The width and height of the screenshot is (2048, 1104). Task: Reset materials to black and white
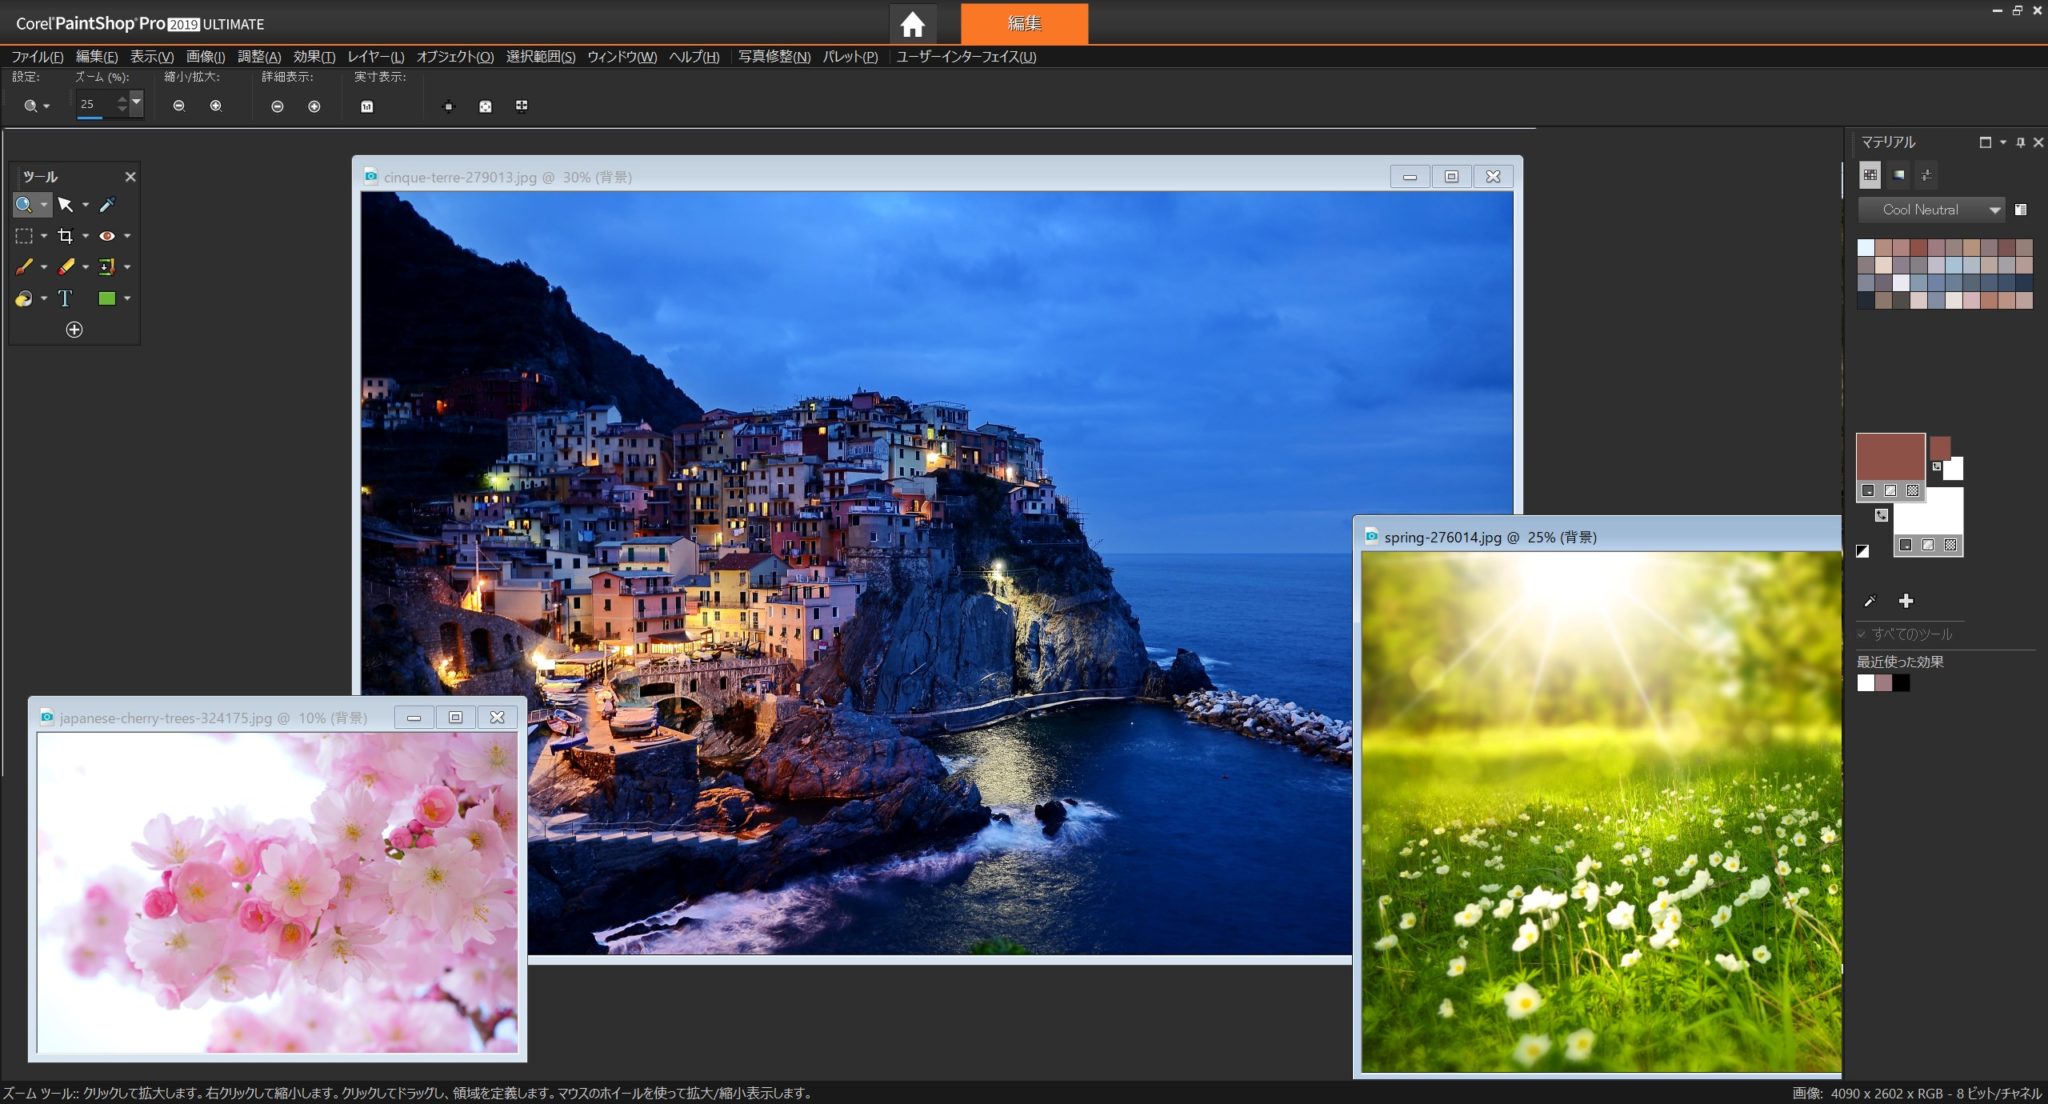(x=1862, y=551)
